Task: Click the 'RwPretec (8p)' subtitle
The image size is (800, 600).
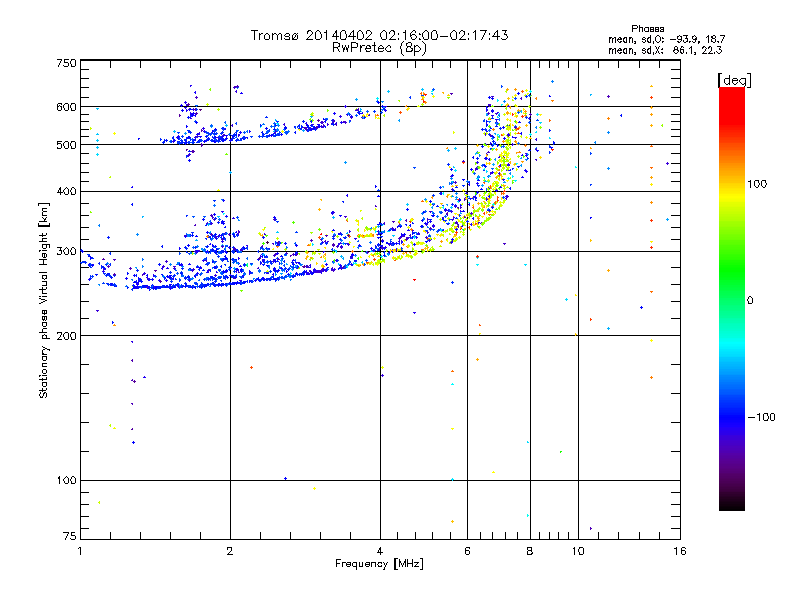Action: 379,48
